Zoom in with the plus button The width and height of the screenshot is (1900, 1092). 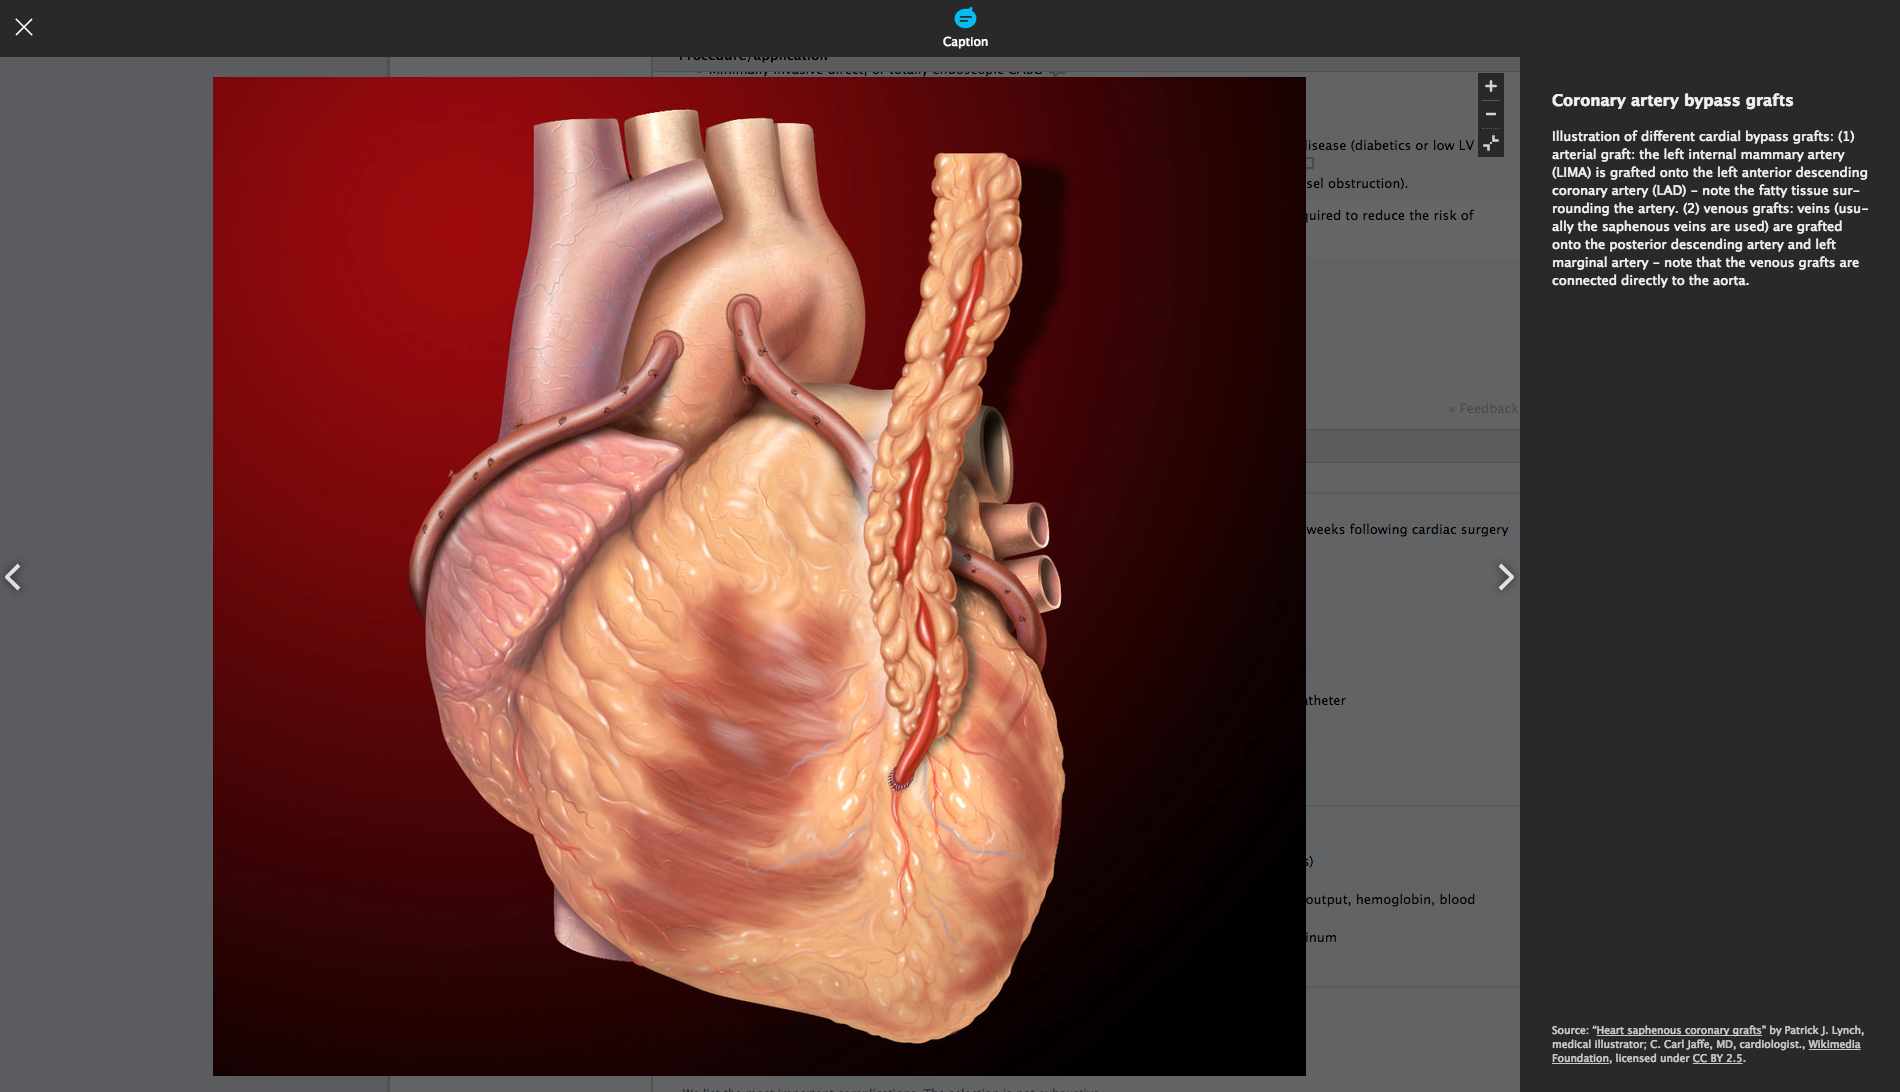click(1491, 86)
